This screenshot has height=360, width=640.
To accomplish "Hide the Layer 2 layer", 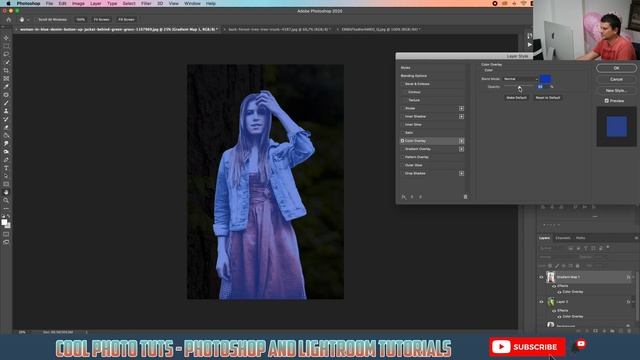I will click(542, 302).
